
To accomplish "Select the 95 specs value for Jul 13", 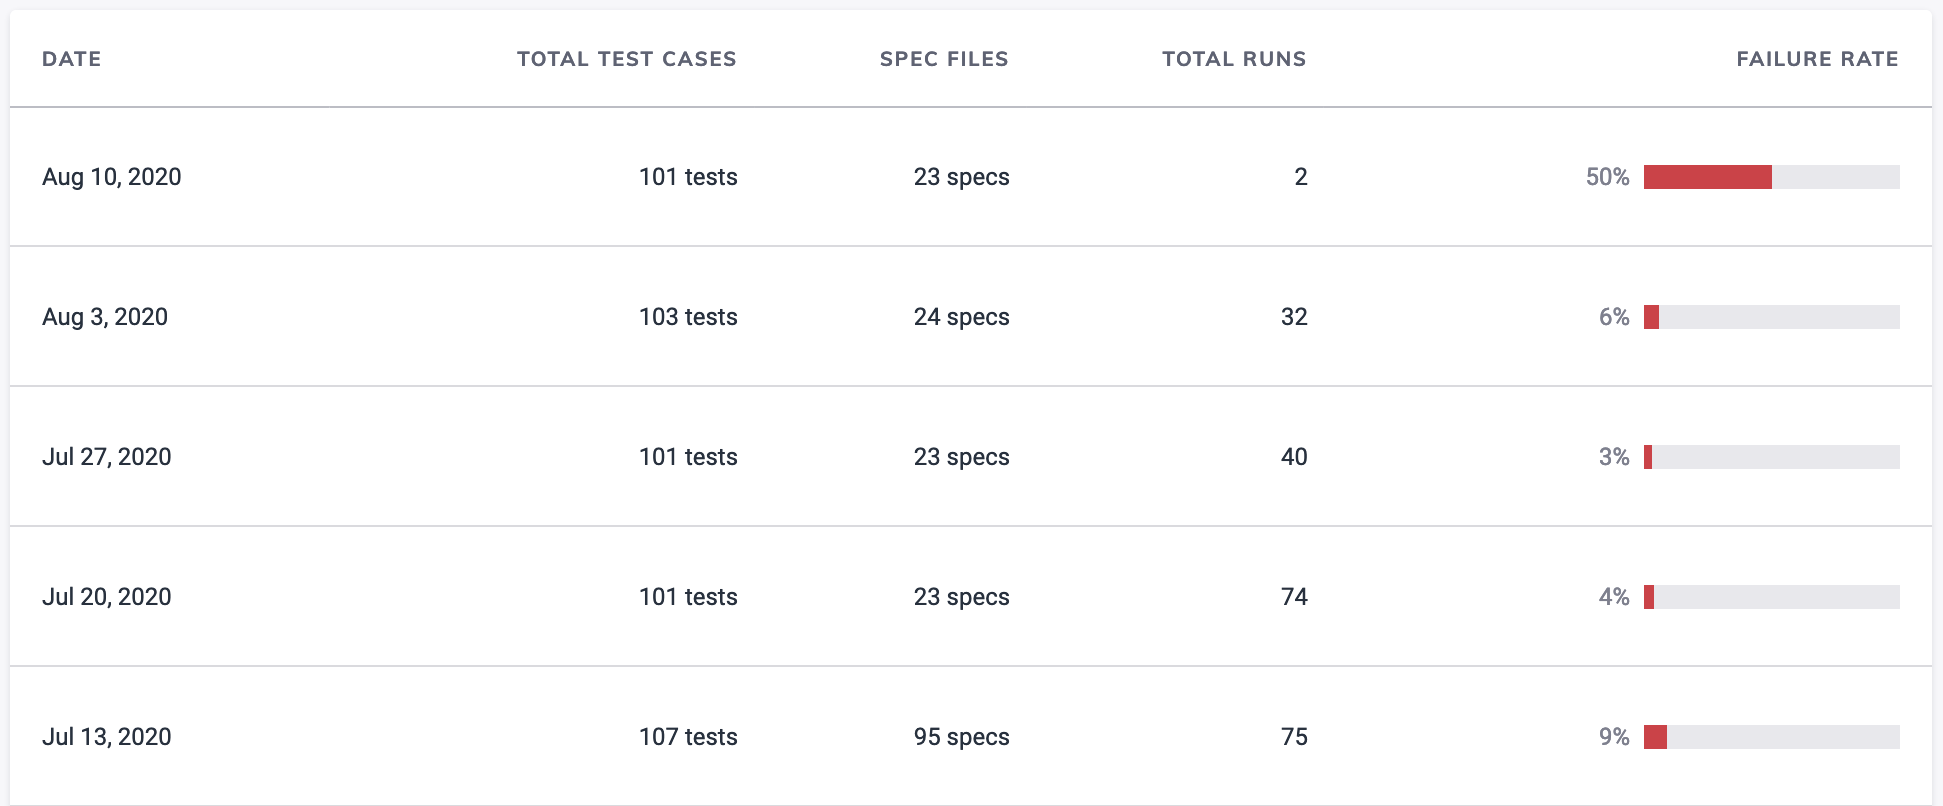I will coord(960,737).
